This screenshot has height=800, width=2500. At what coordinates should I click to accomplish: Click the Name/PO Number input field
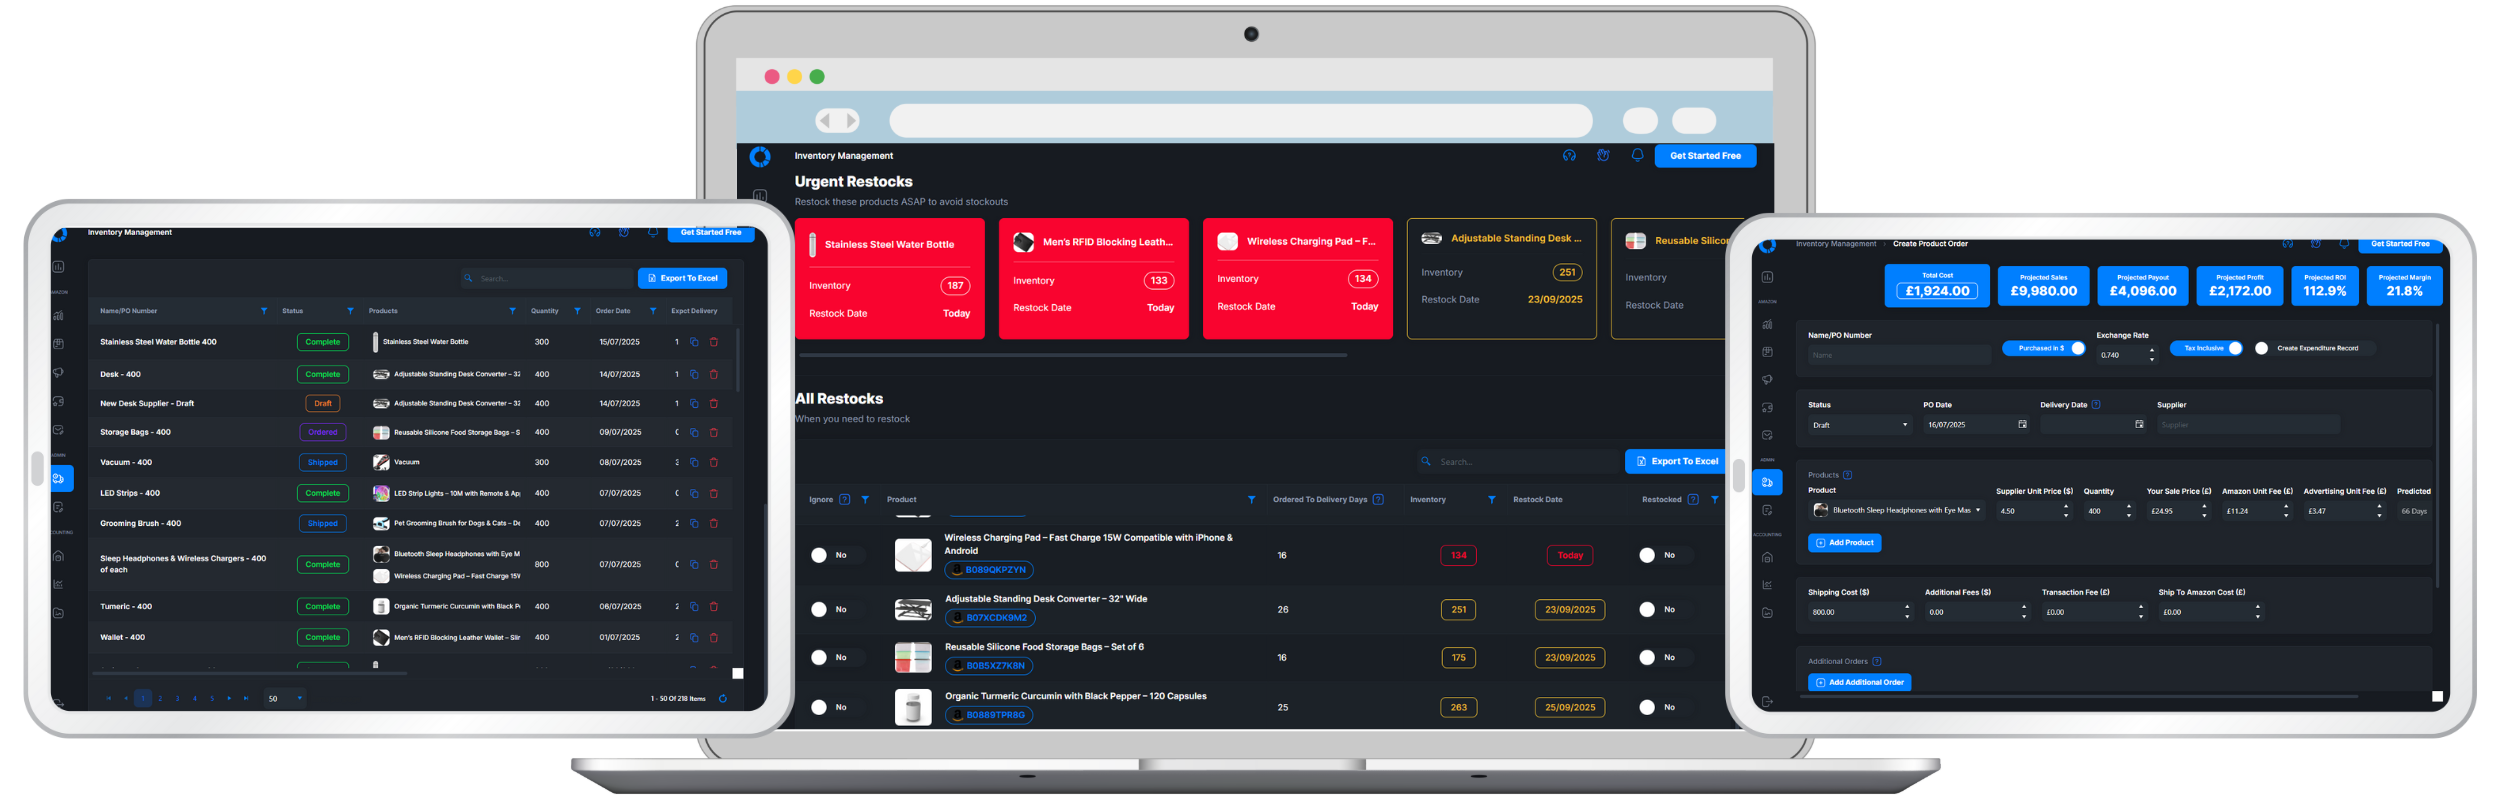tap(1898, 355)
